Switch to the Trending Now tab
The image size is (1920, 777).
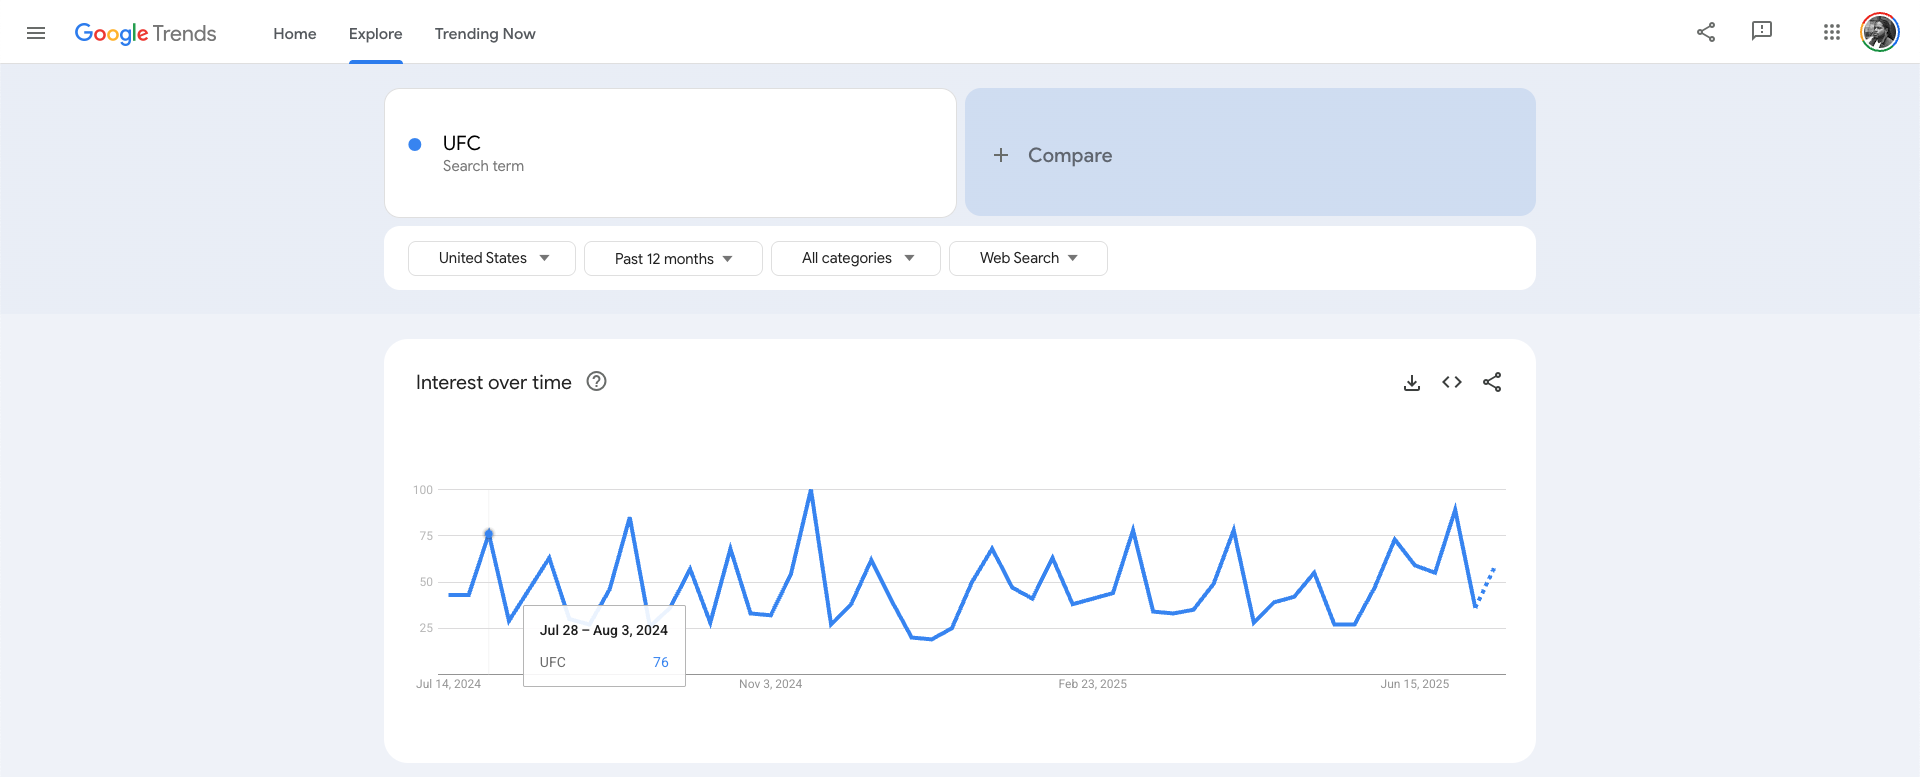pyautogui.click(x=485, y=34)
